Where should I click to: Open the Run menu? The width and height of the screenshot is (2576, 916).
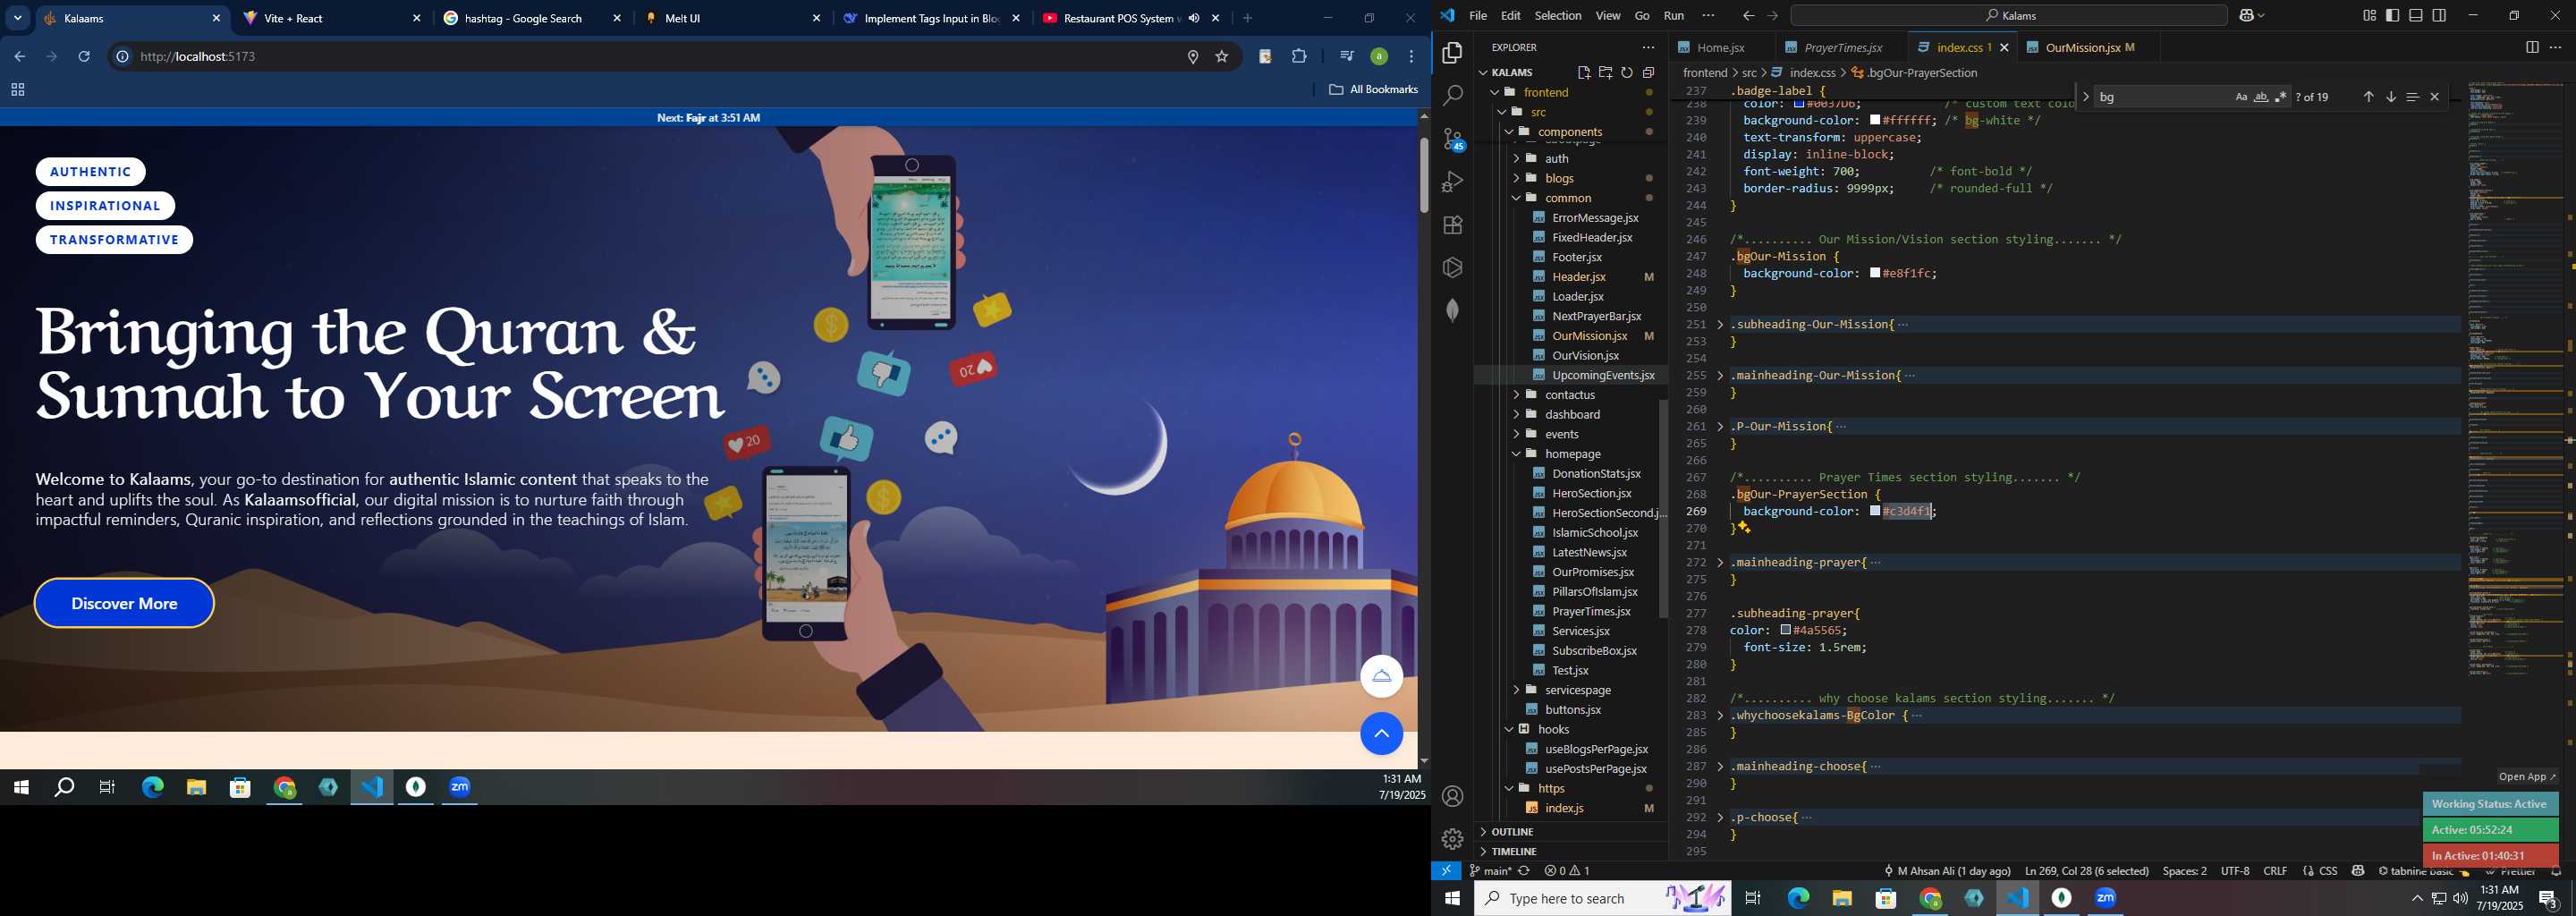coord(1673,16)
